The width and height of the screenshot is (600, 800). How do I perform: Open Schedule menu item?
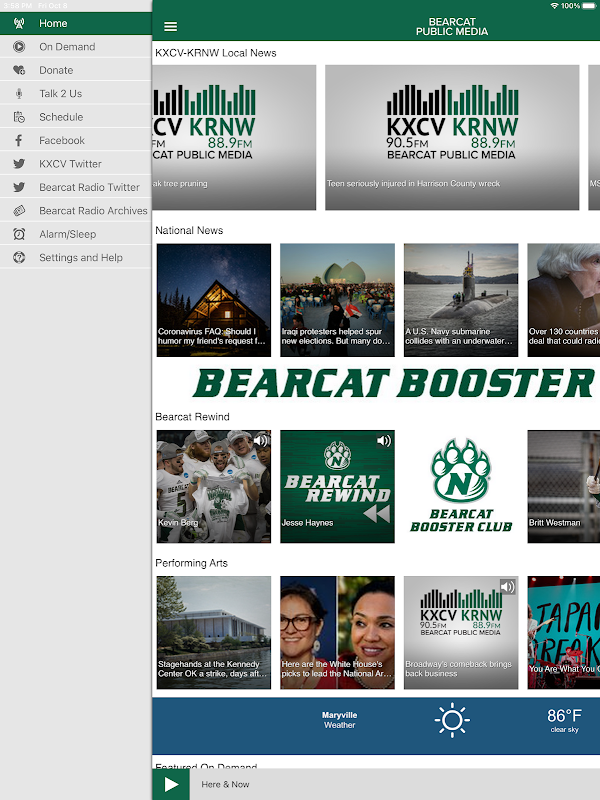(76, 117)
